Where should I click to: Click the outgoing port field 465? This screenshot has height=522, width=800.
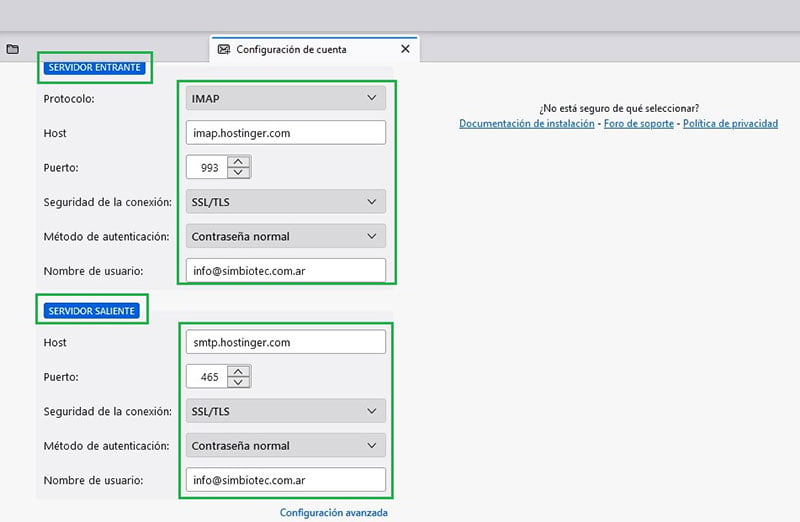[x=207, y=377]
